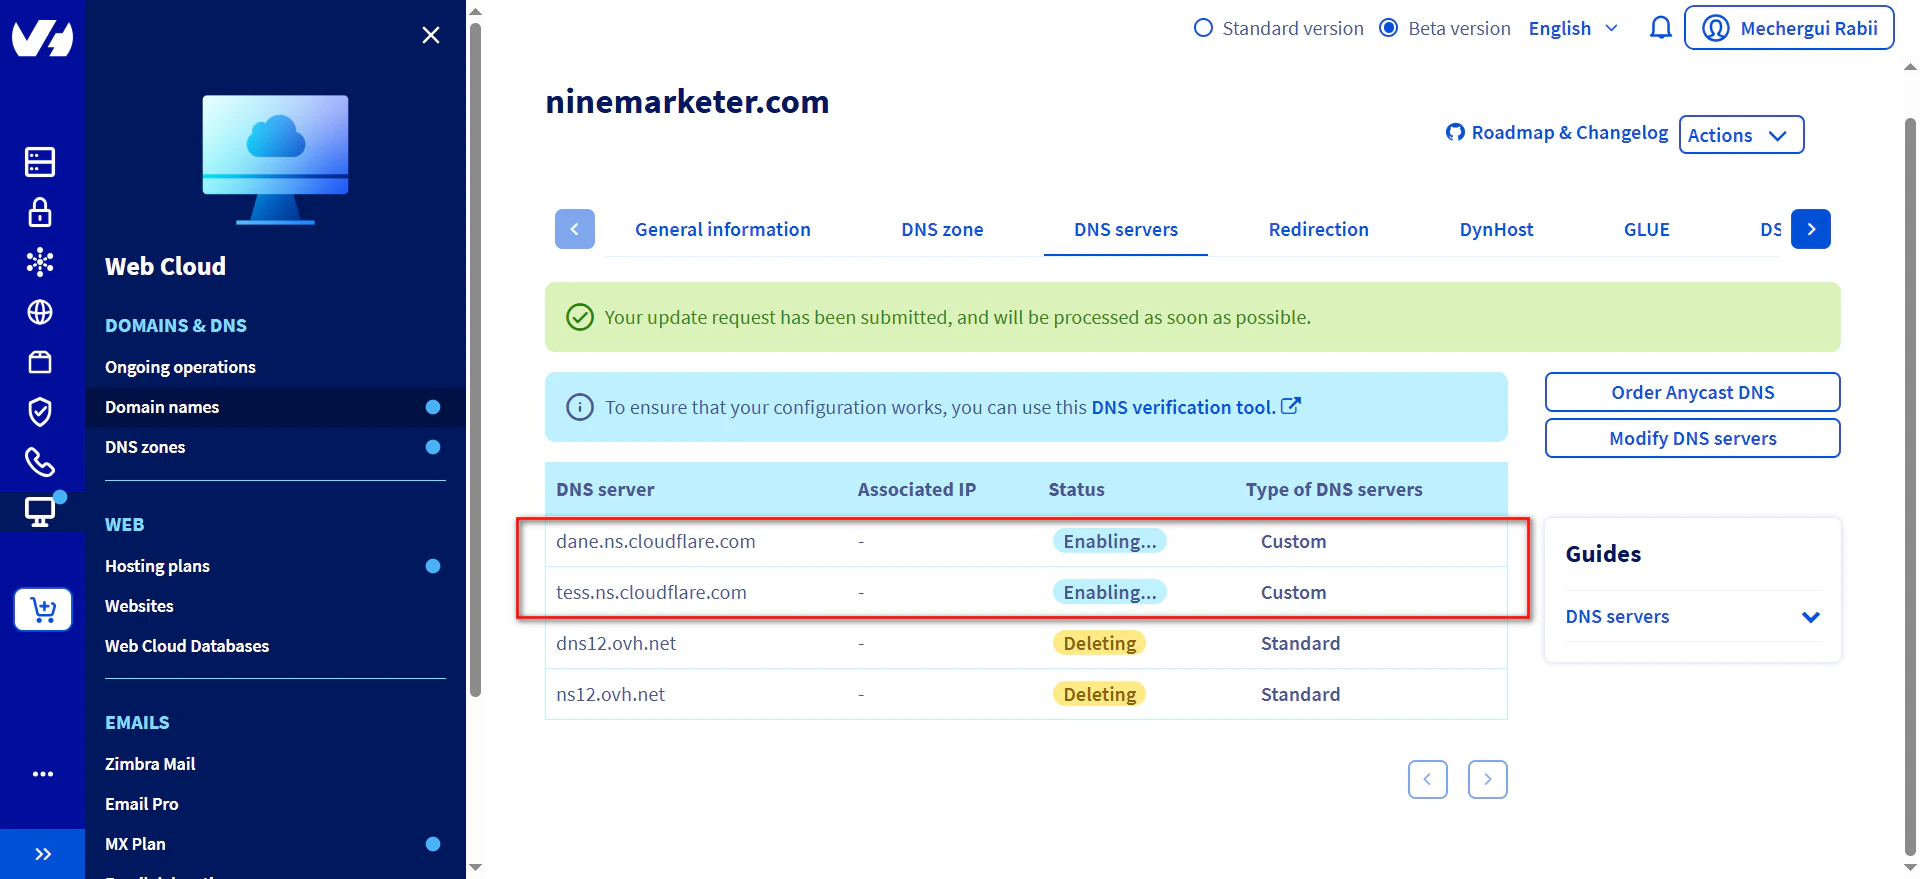Click dns12.ovh.net server cell
Screen dimensions: 1920x879
pyautogui.click(x=616, y=643)
